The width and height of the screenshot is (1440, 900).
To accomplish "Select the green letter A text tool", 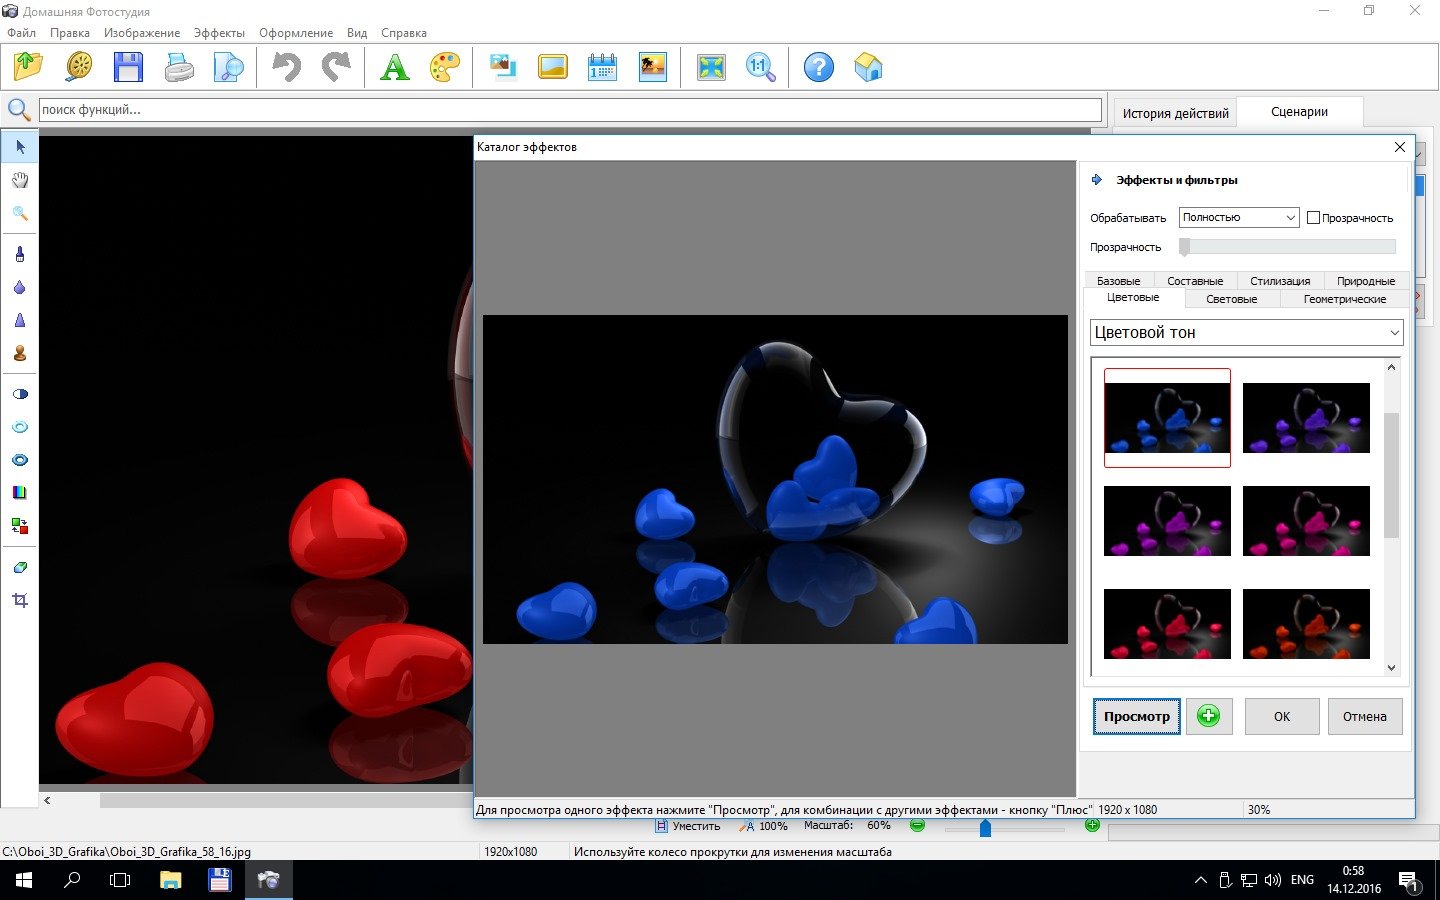I will [x=394, y=68].
